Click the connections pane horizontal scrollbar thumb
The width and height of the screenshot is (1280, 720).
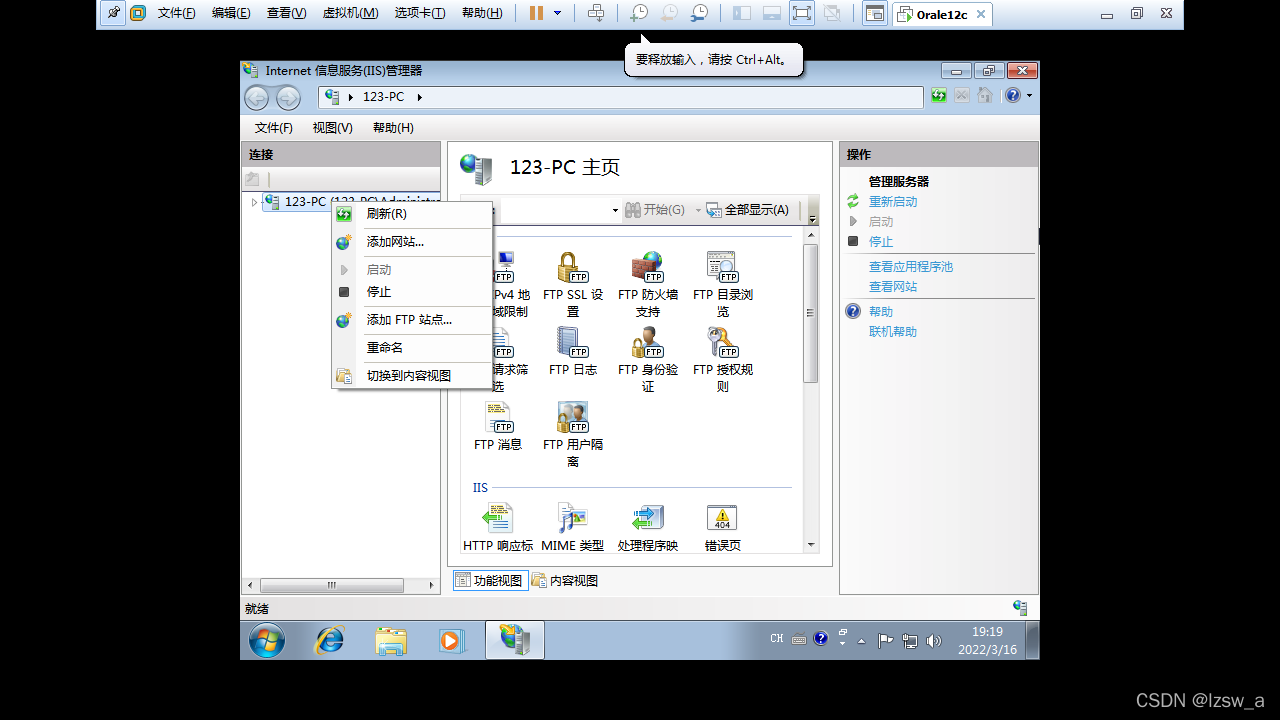click(334, 586)
